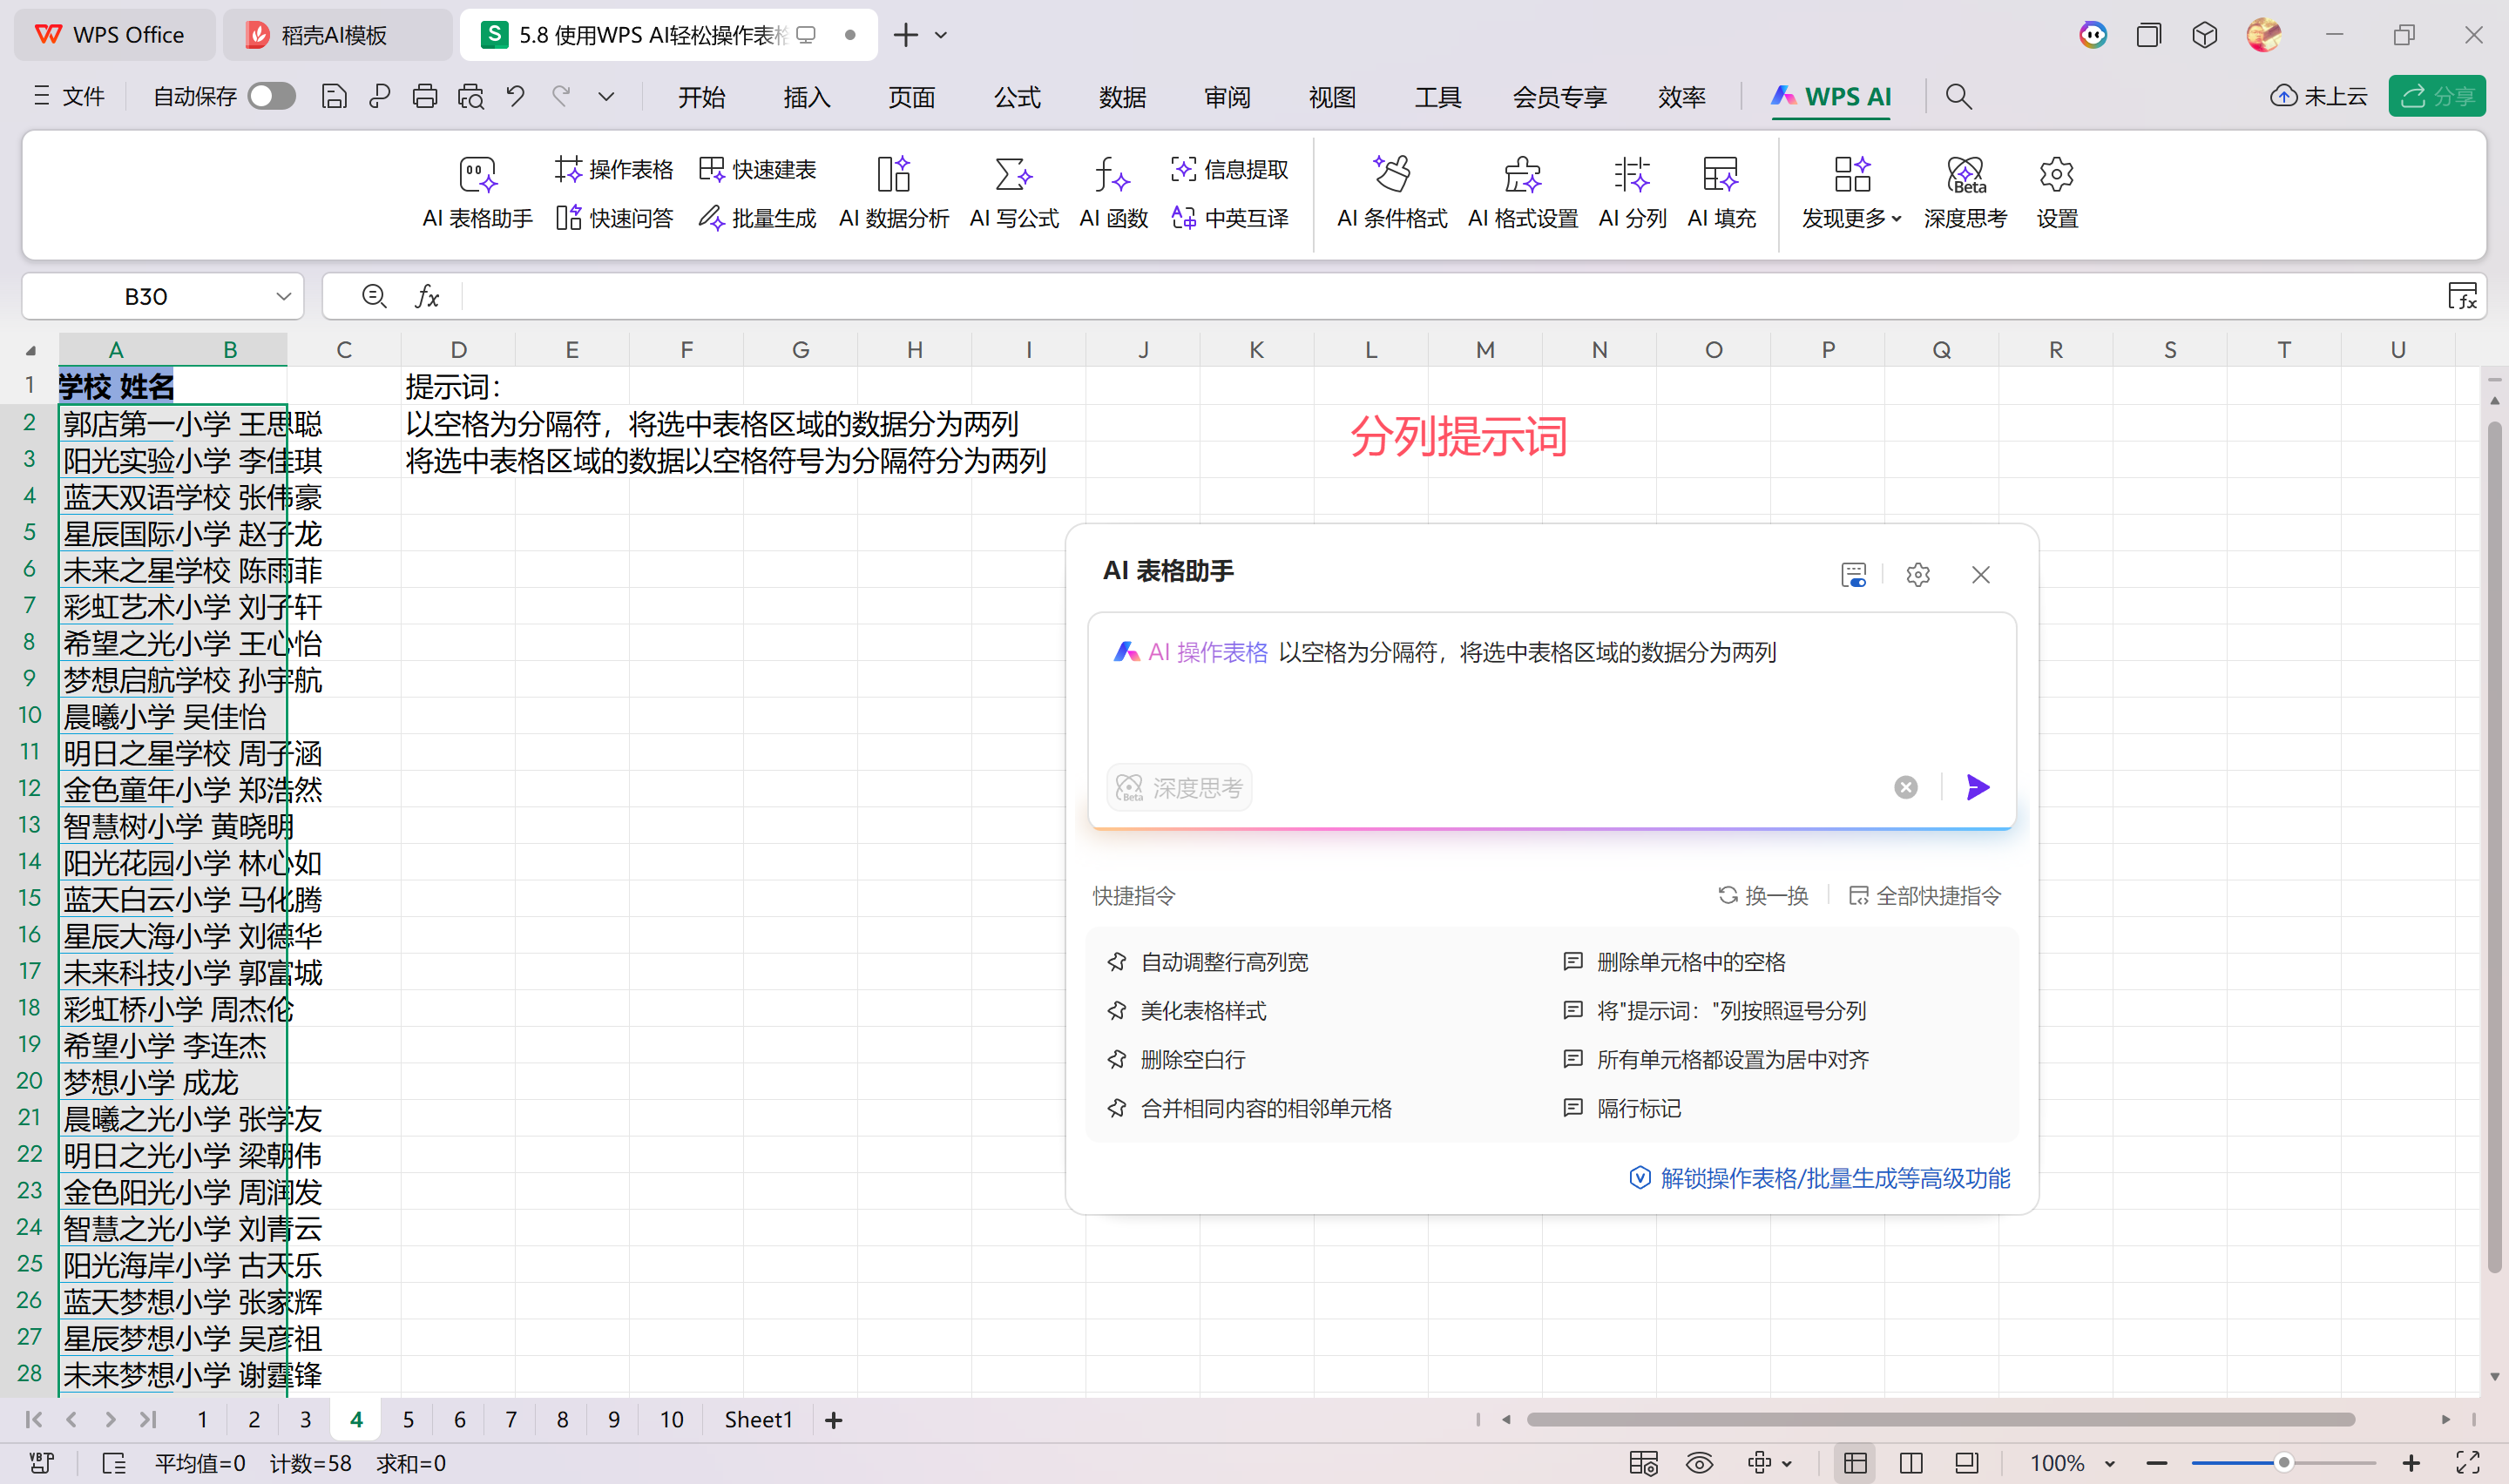Click the 操作表格 ribbon button
This screenshot has height=1484, width=2509.
point(614,169)
